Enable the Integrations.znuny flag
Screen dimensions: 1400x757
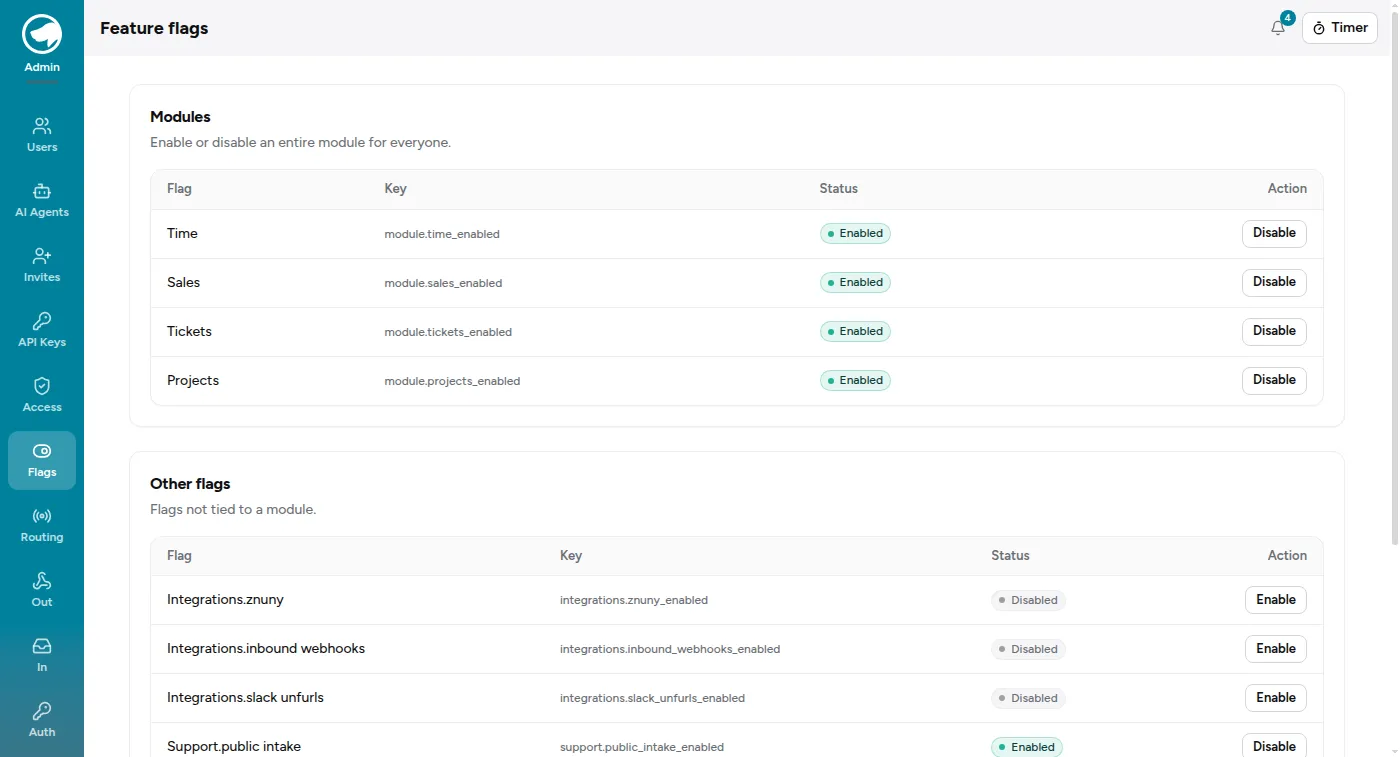(x=1276, y=600)
